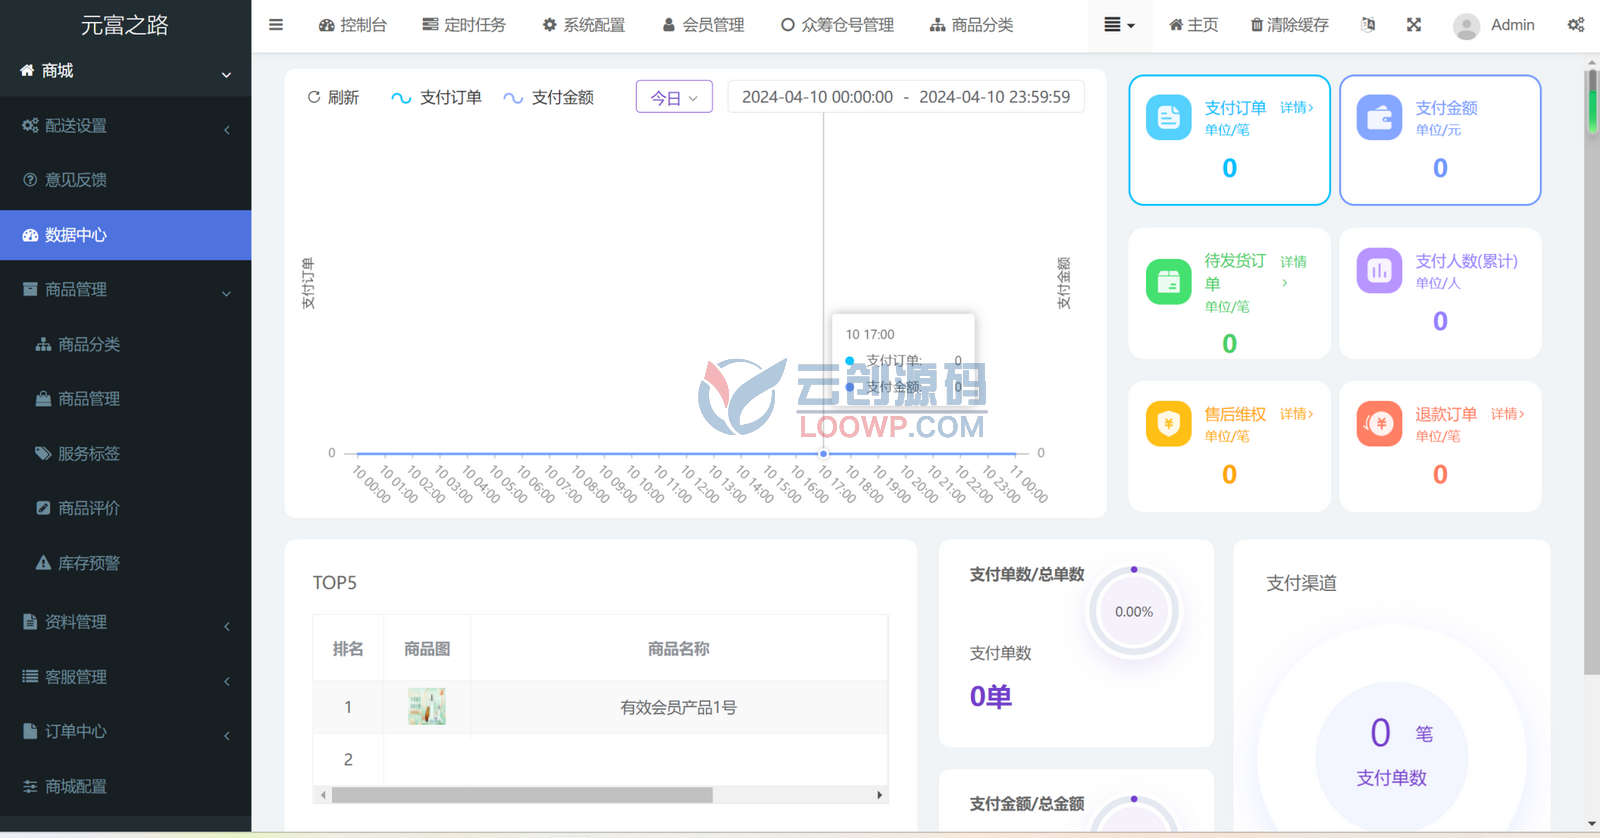Screen dimensions: 1600x838
Task: Click the red 退款订单 refund icon
Action: pos(1379,424)
